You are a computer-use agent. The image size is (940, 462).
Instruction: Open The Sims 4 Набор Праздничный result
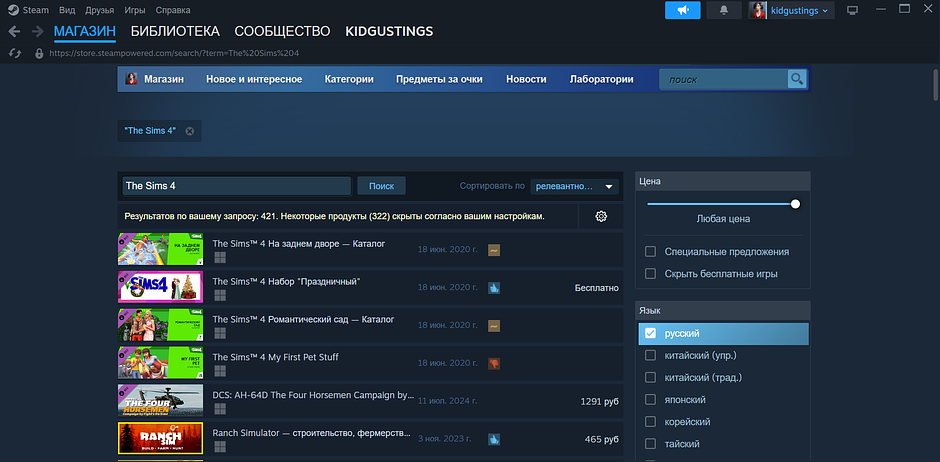tap(370, 288)
